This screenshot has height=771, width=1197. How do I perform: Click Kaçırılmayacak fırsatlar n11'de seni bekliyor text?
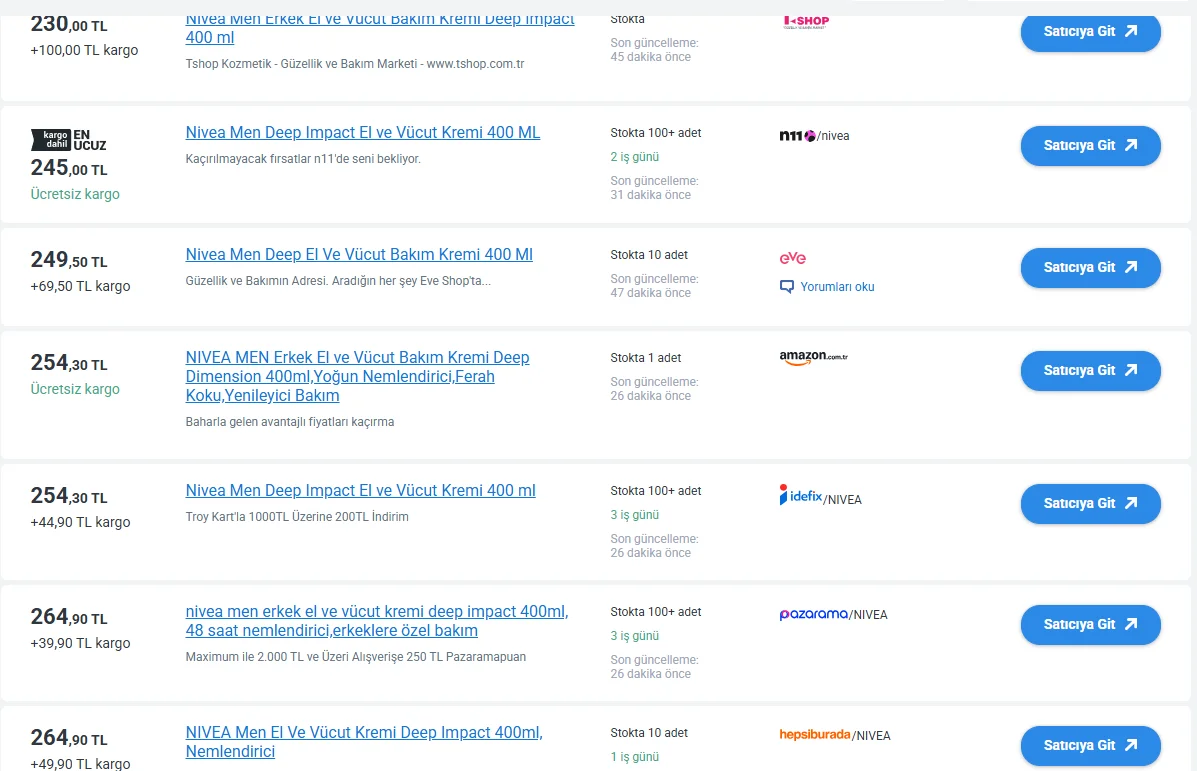[x=303, y=159]
